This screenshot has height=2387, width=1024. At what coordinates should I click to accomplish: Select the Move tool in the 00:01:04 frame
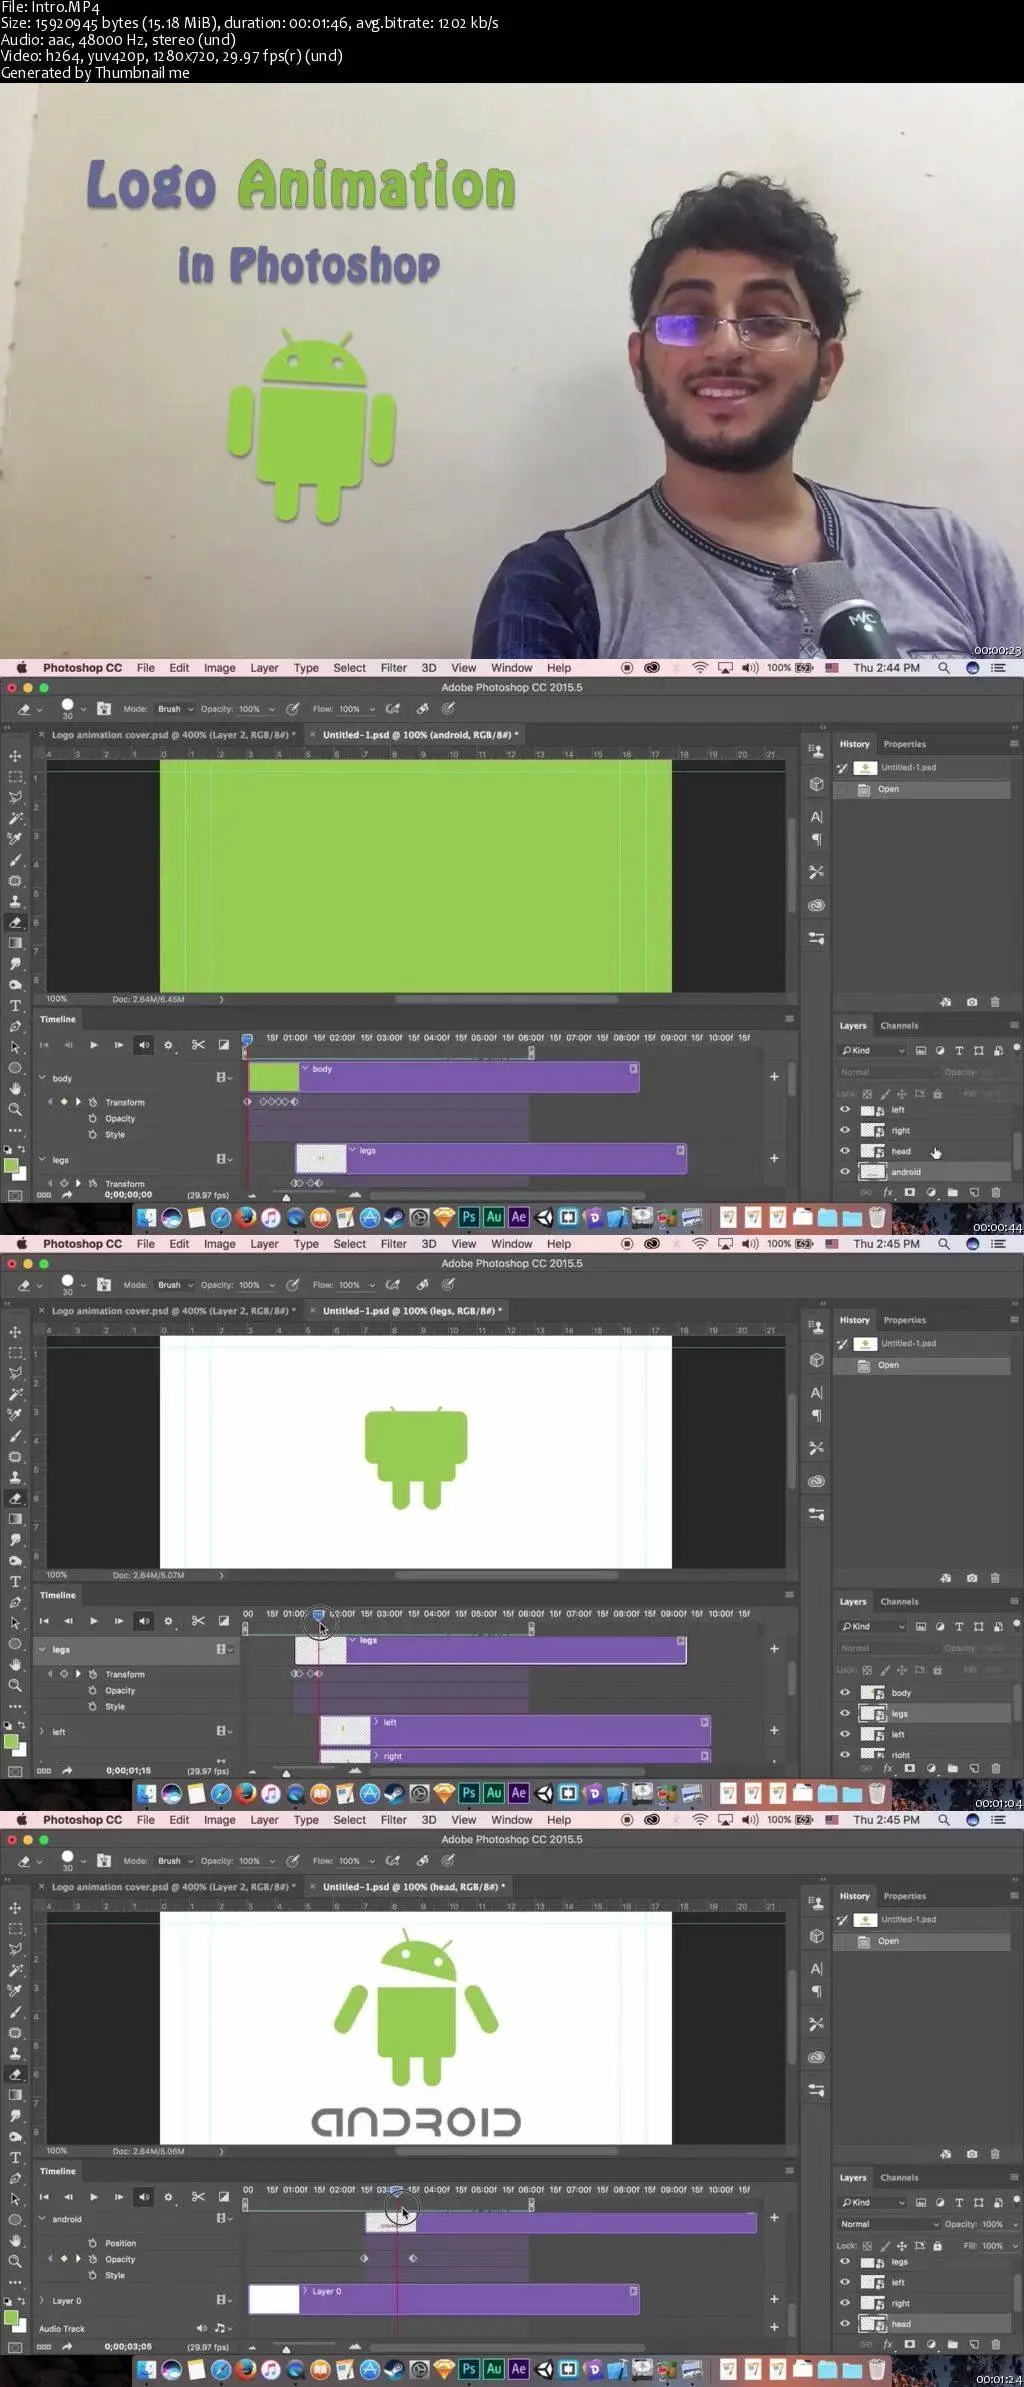(x=15, y=1332)
